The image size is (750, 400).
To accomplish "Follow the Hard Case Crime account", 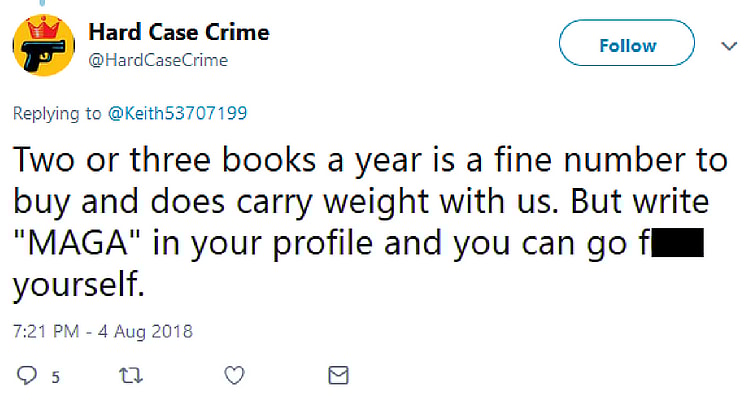I will pyautogui.click(x=627, y=46).
